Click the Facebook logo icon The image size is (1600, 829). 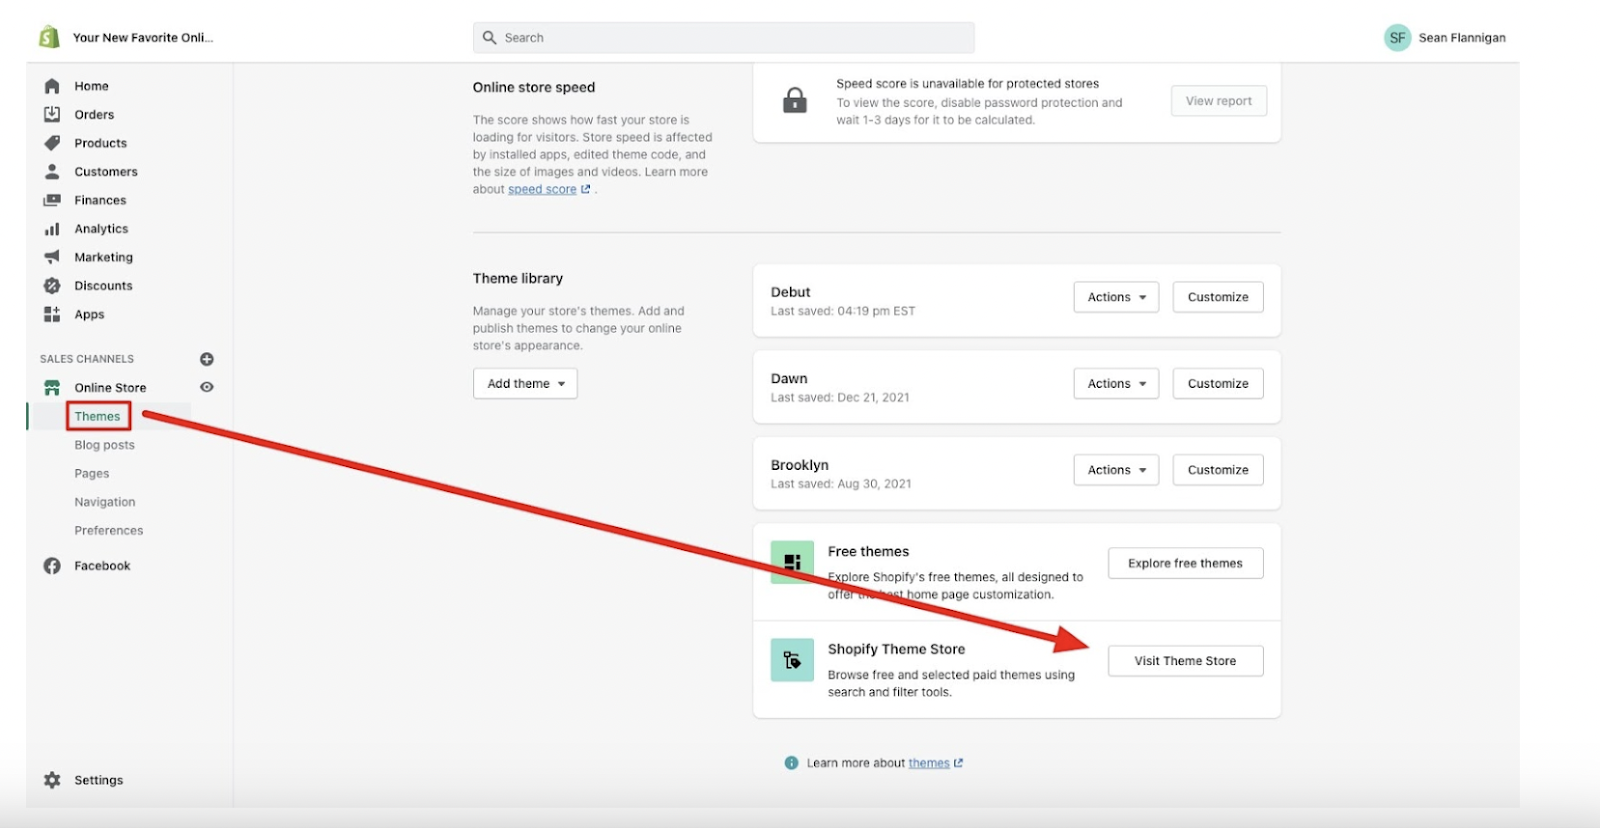(52, 566)
